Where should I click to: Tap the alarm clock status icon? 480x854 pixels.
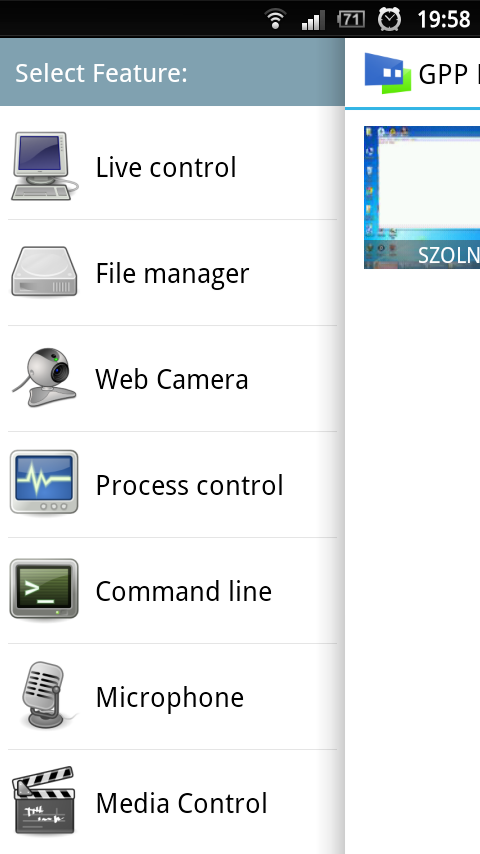pos(390,20)
